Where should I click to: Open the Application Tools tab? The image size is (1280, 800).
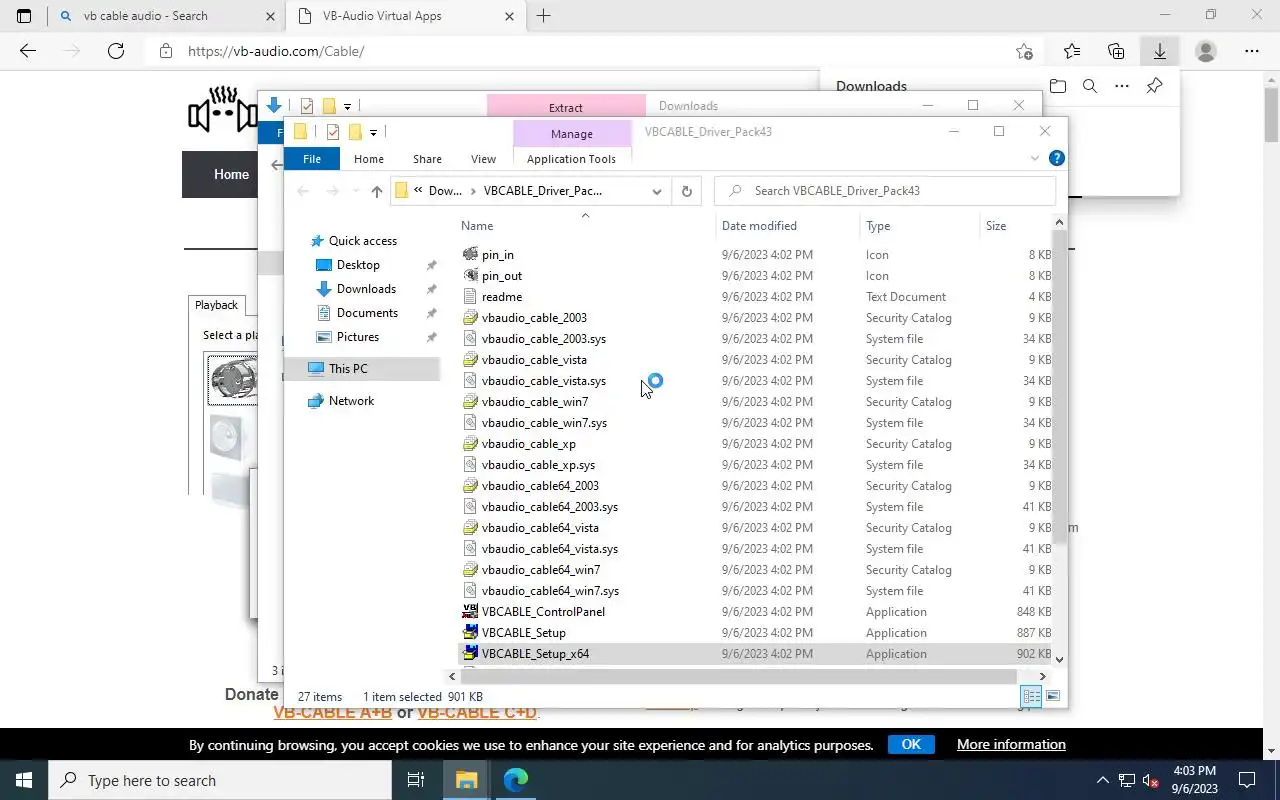click(571, 159)
